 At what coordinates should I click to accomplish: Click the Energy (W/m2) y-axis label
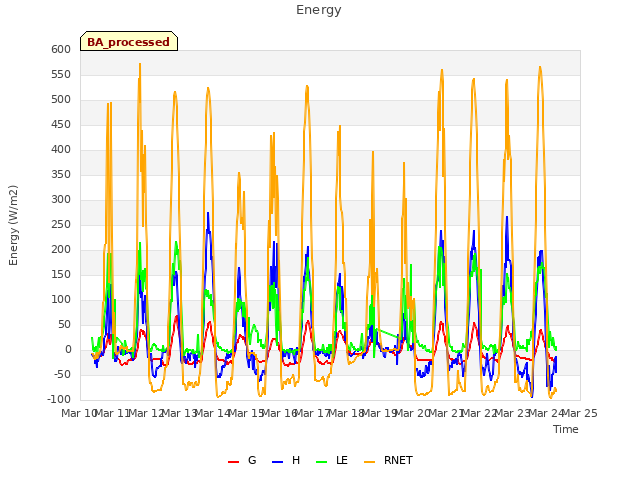click(x=13, y=225)
